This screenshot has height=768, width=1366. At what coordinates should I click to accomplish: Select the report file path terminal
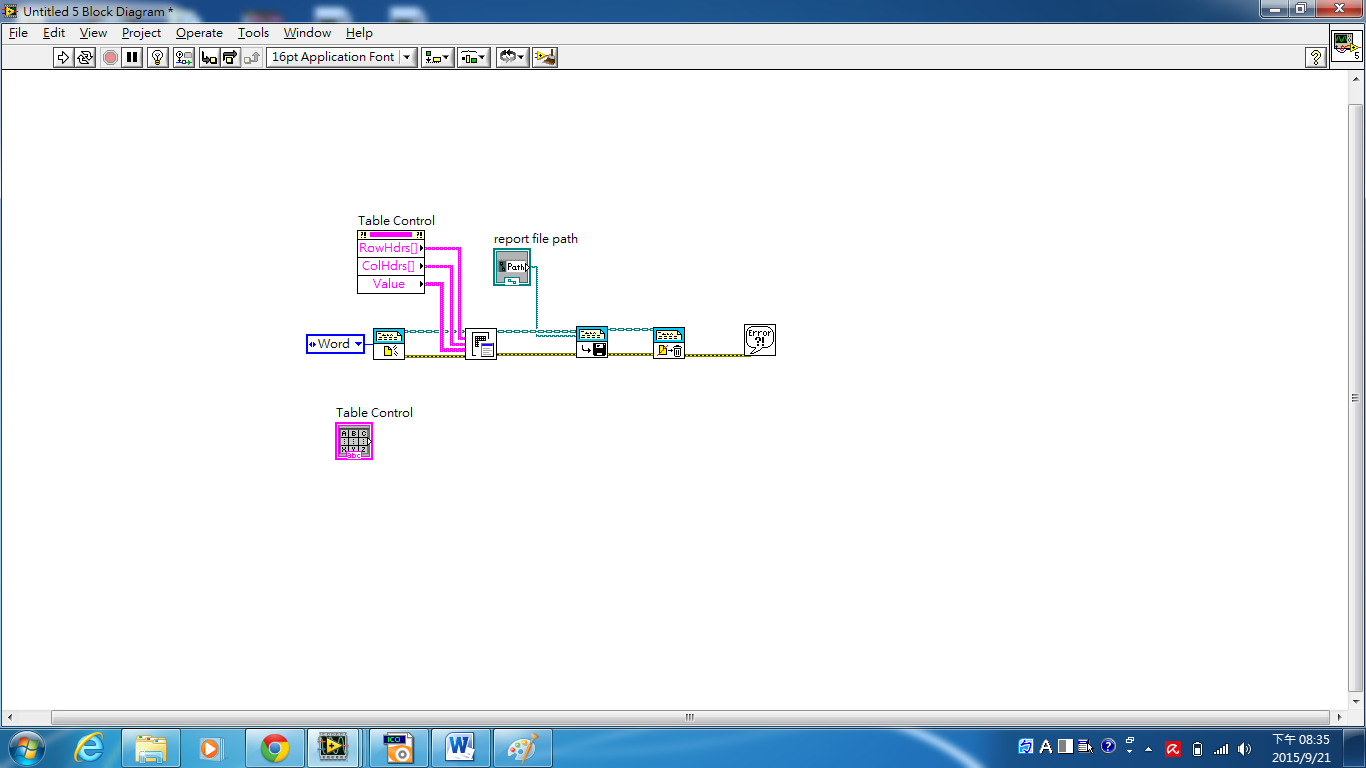tap(512, 267)
